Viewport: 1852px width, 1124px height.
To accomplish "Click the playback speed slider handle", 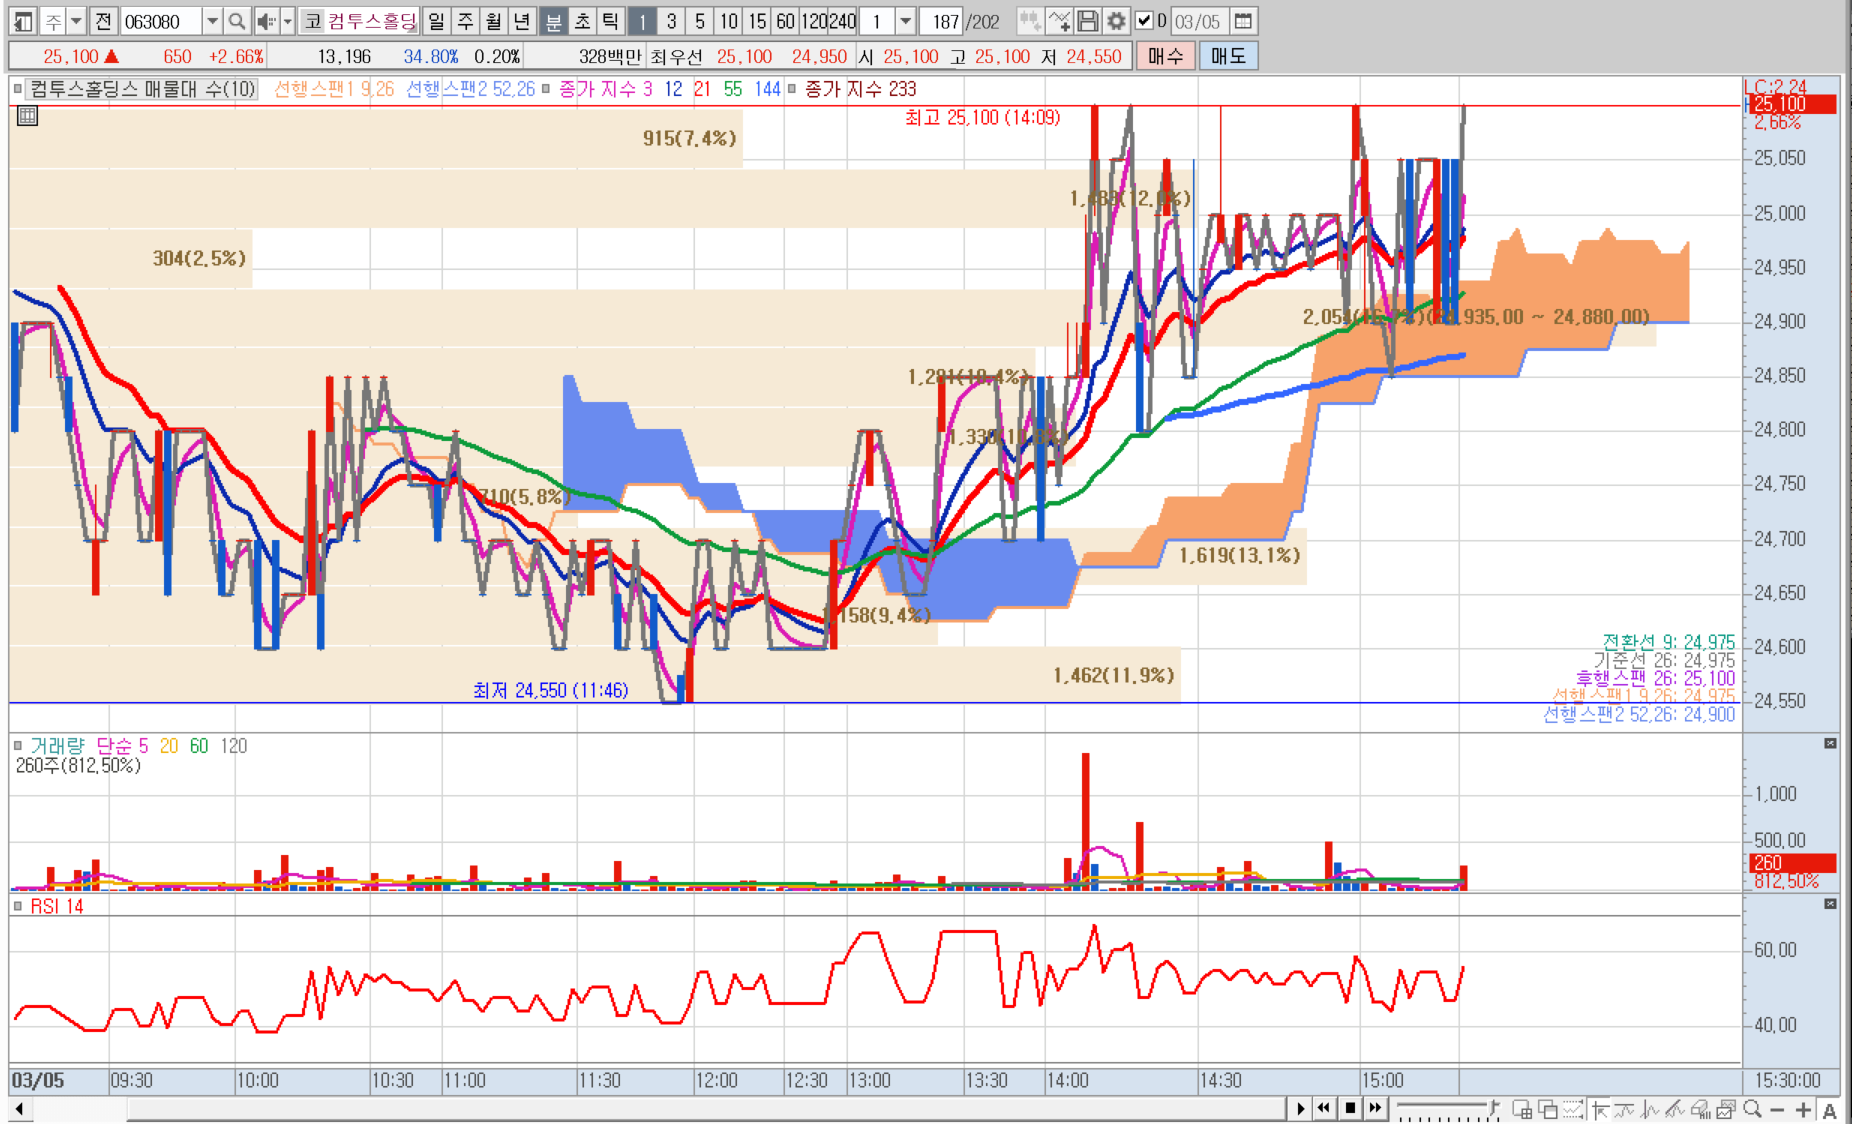I will click(1492, 1107).
